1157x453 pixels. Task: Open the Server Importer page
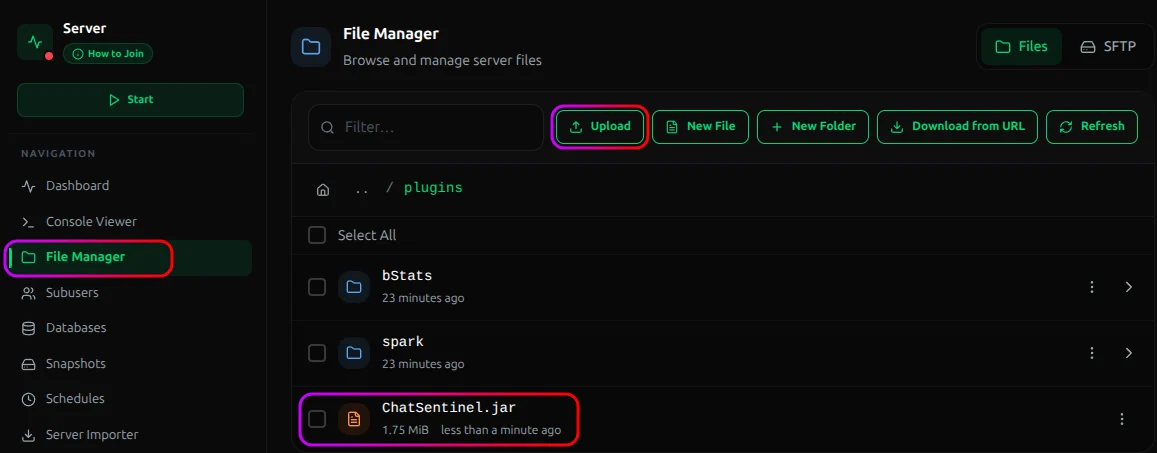pyautogui.click(x=92, y=435)
